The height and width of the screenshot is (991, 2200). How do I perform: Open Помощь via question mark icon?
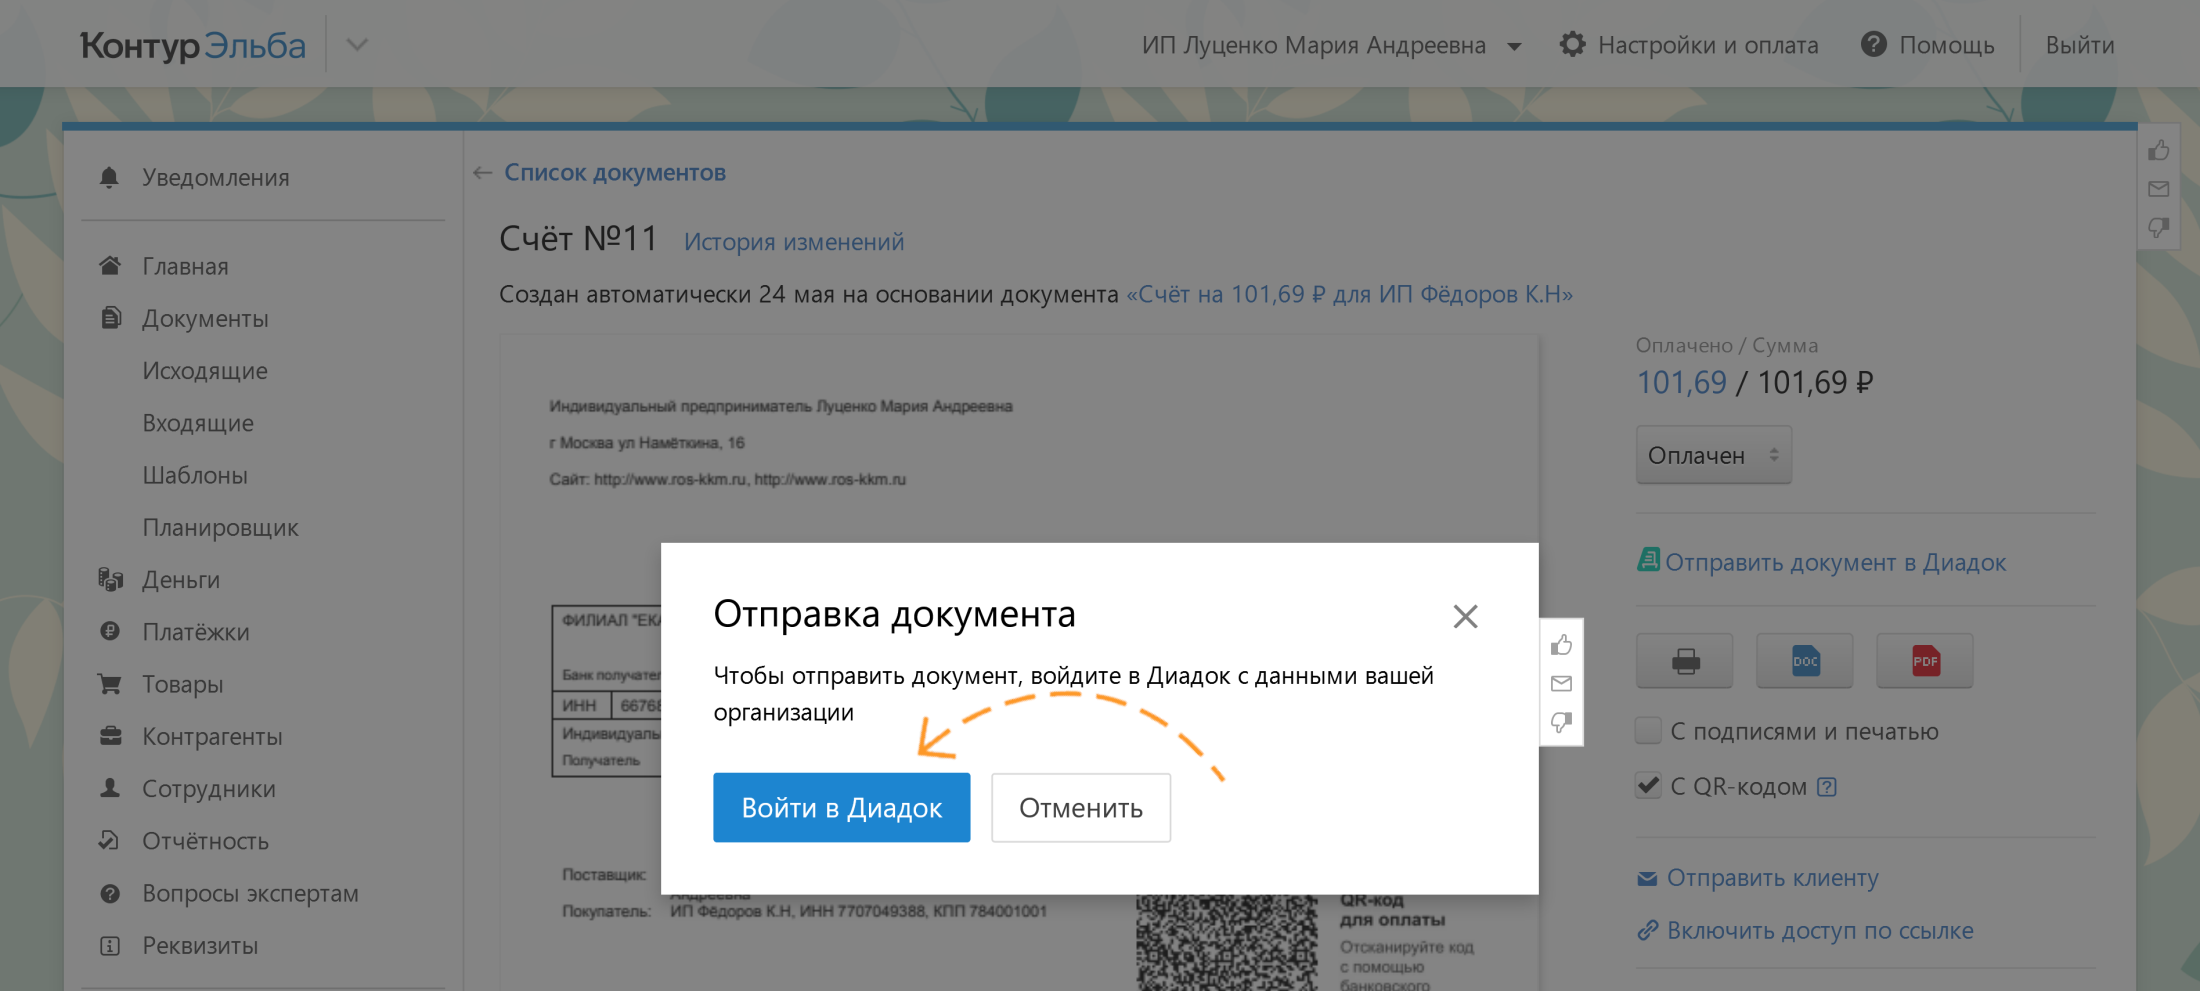pyautogui.click(x=1874, y=44)
